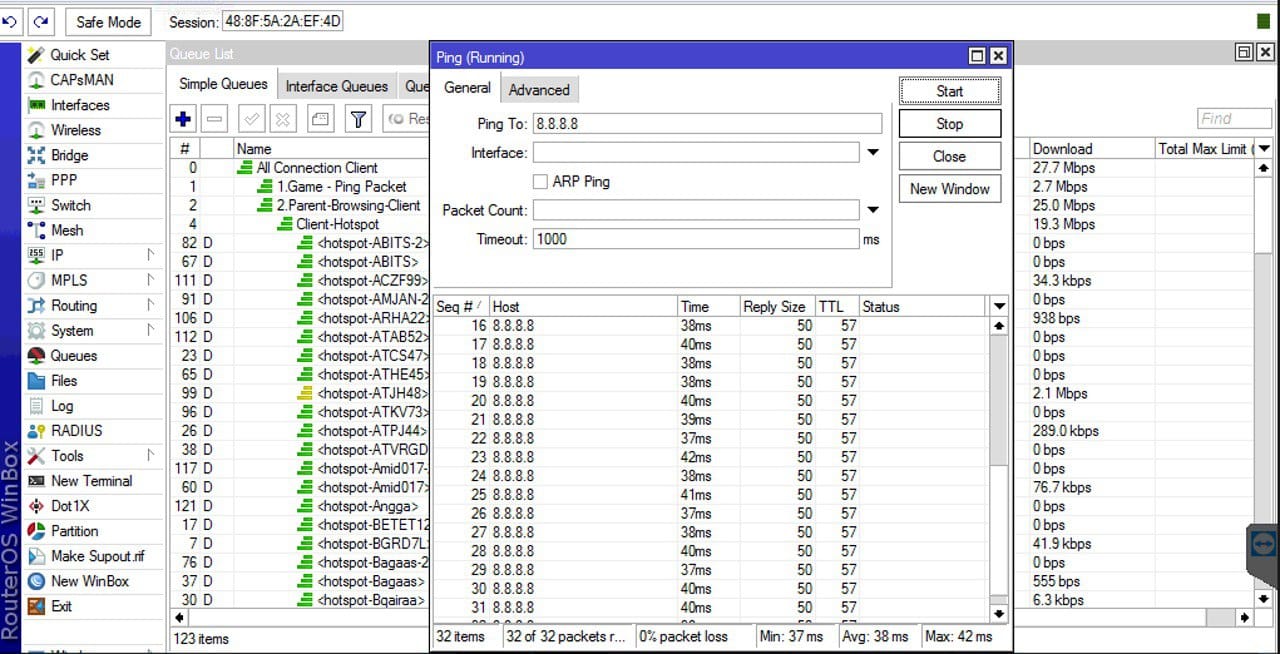Expand System submenu
Viewport: 1280px width, 654px height.
151,330
